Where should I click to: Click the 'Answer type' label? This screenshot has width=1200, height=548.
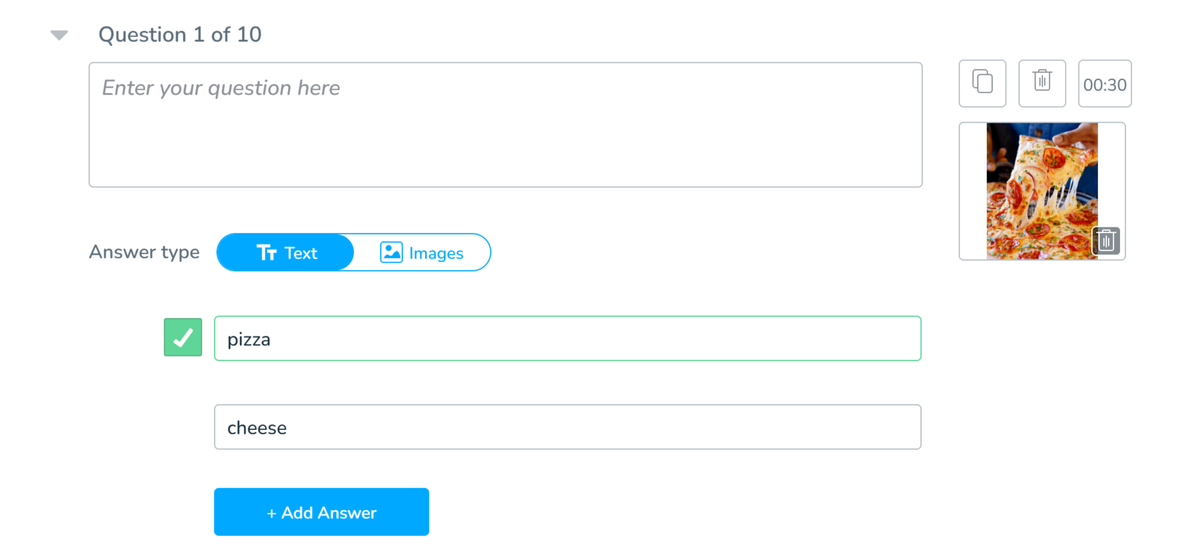(144, 252)
